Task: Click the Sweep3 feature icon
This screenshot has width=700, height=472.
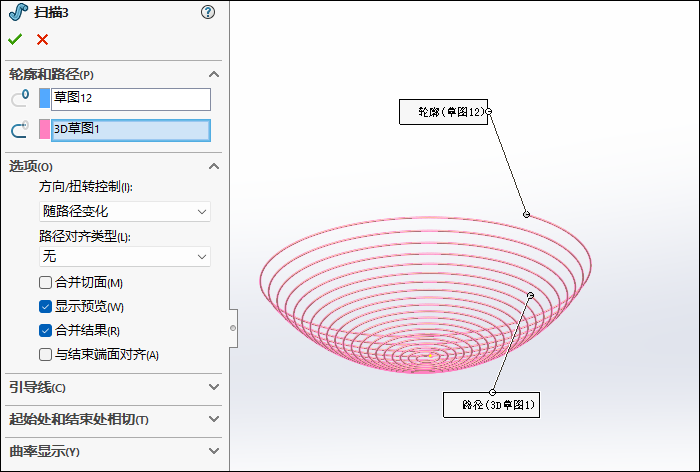Action: [x=18, y=12]
